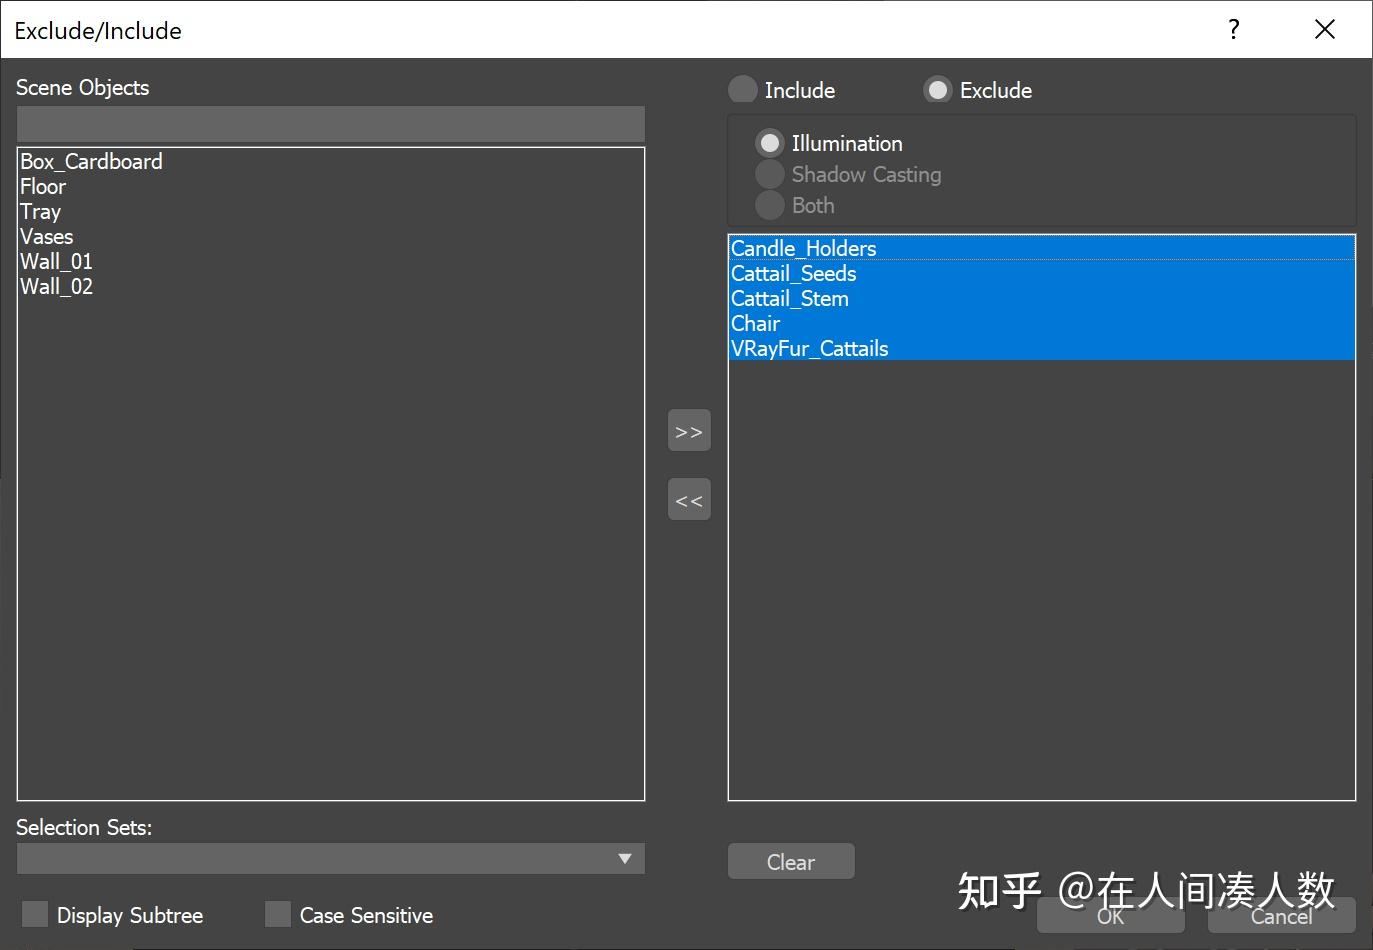This screenshot has height=950, width=1373.
Task: Confirm changes with OK
Action: click(x=1108, y=916)
